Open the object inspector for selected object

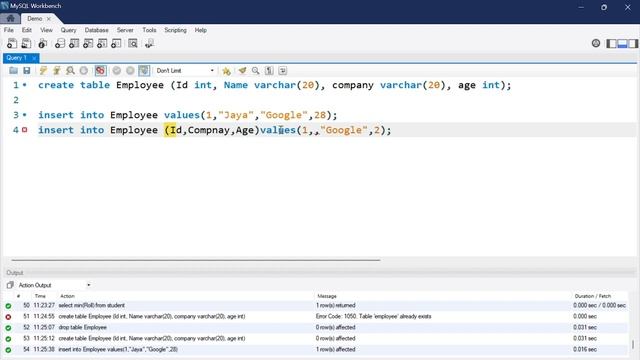coord(42,43)
